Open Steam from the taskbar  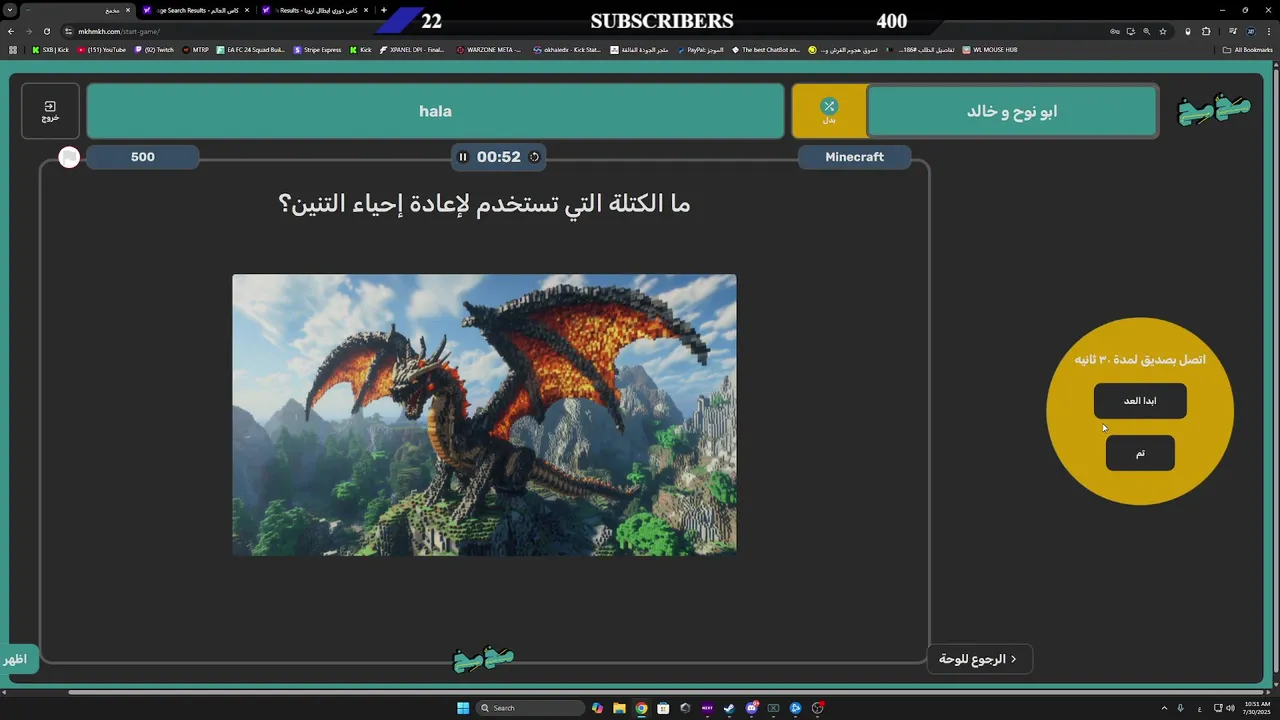[x=729, y=708]
